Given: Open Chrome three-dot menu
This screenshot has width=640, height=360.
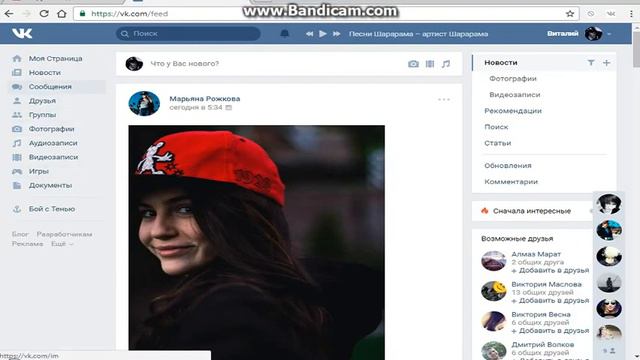Looking at the screenshot, I should (631, 13).
